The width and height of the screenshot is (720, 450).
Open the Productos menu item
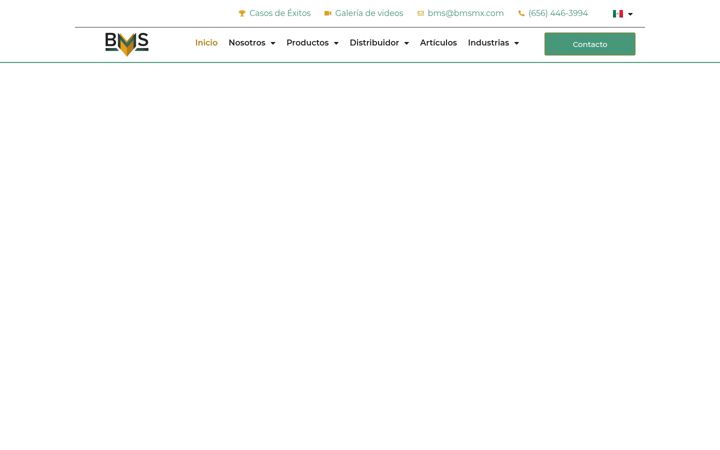pos(308,43)
